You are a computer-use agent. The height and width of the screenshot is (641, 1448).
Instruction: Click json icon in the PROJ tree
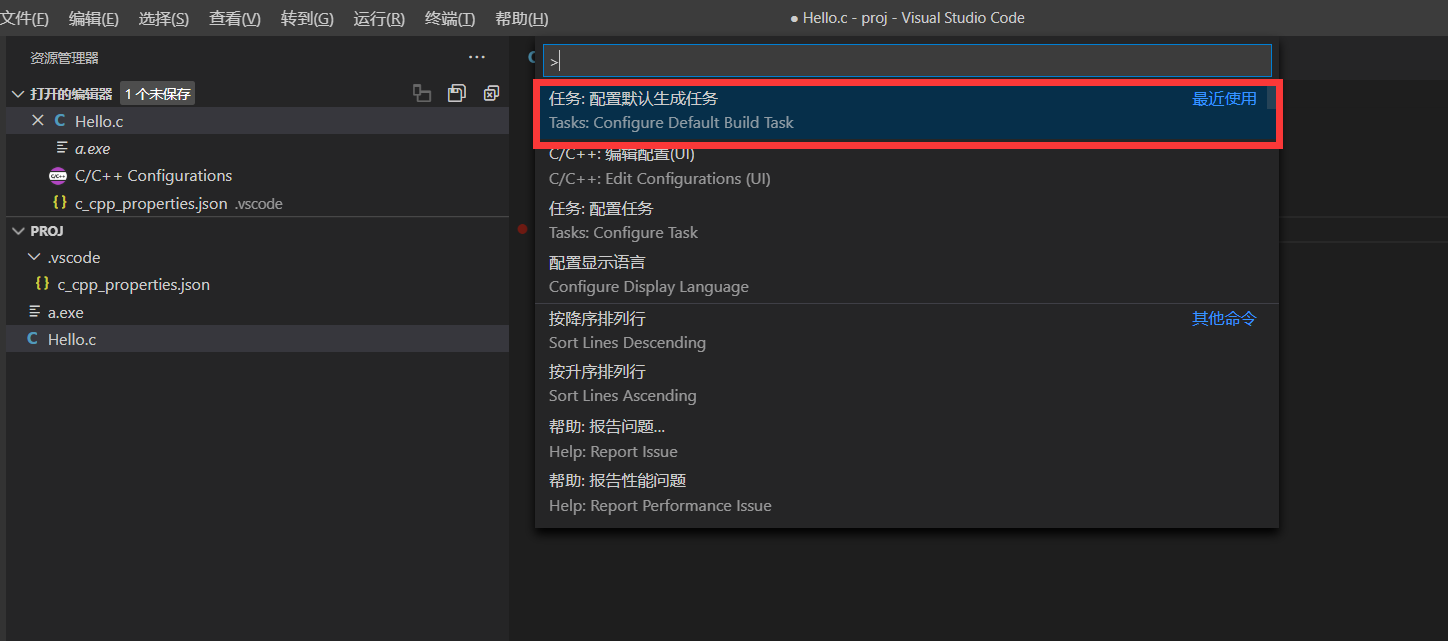click(x=42, y=284)
